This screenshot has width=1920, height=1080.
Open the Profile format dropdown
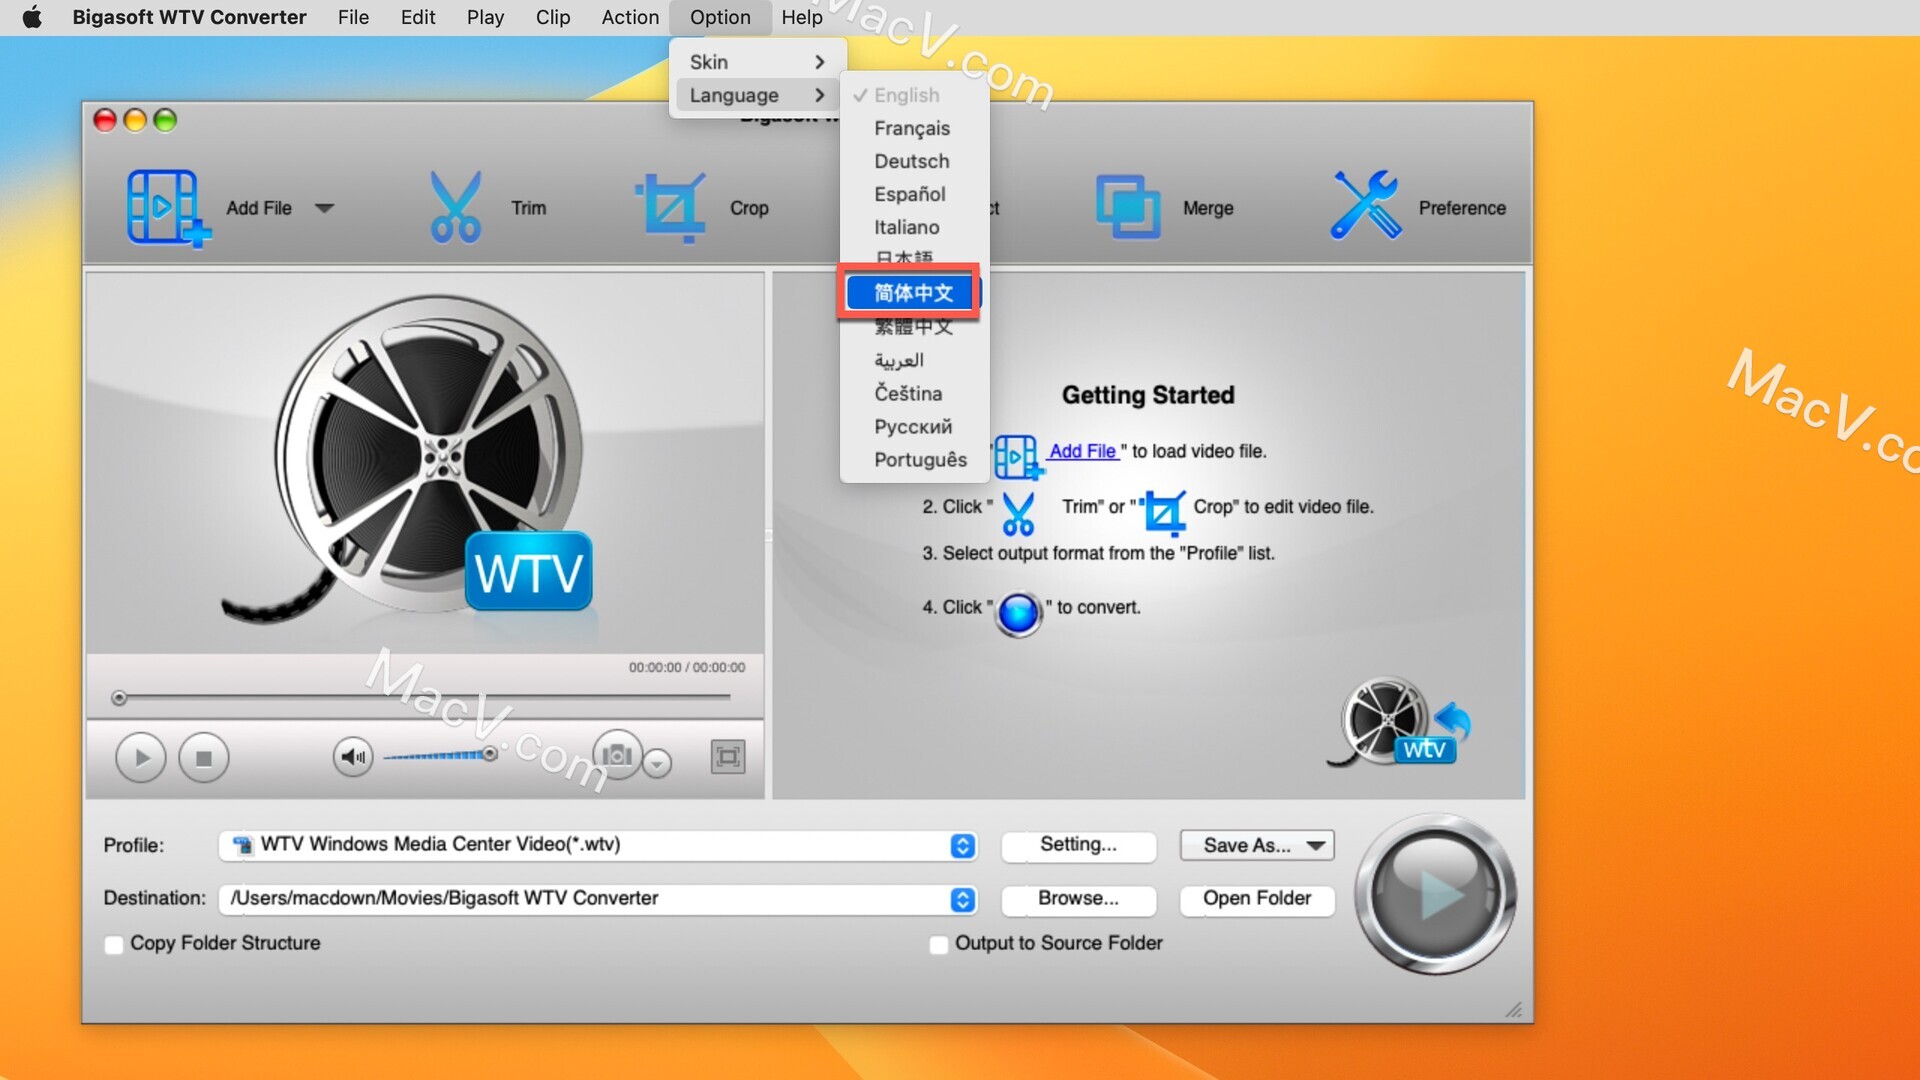(x=597, y=845)
